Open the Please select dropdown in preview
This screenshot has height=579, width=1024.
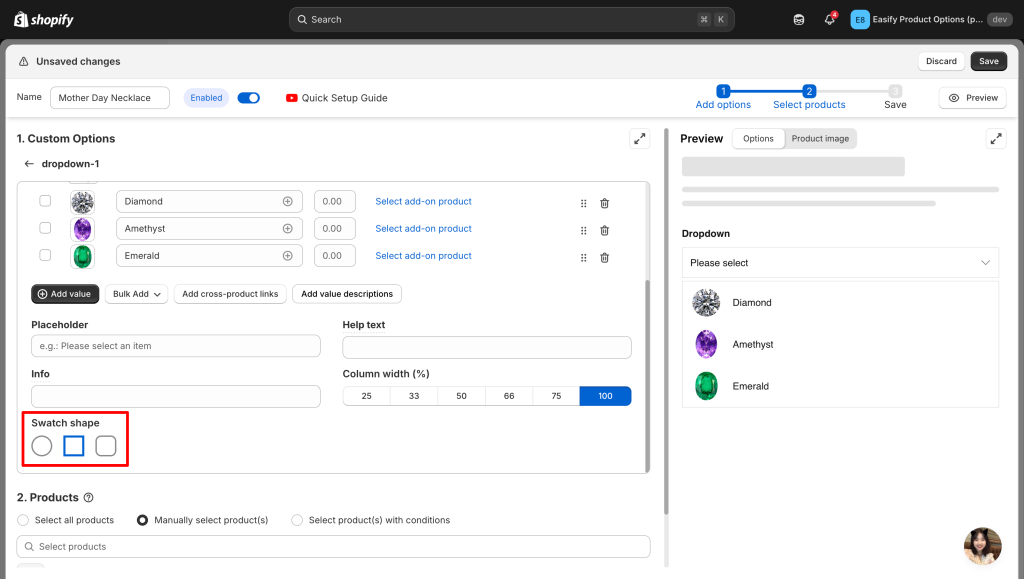point(840,263)
